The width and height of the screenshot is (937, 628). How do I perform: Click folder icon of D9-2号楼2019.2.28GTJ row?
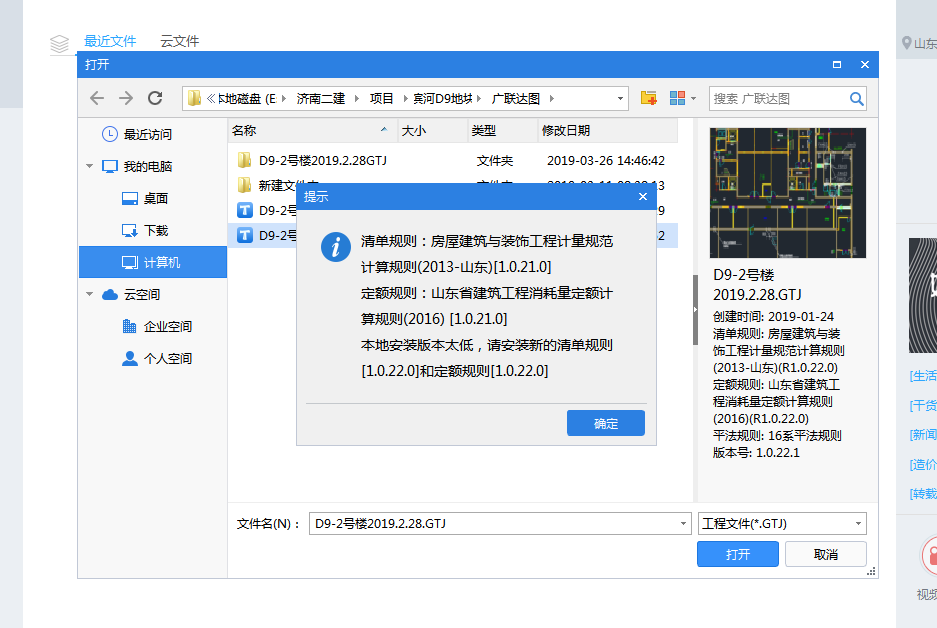coord(244,160)
